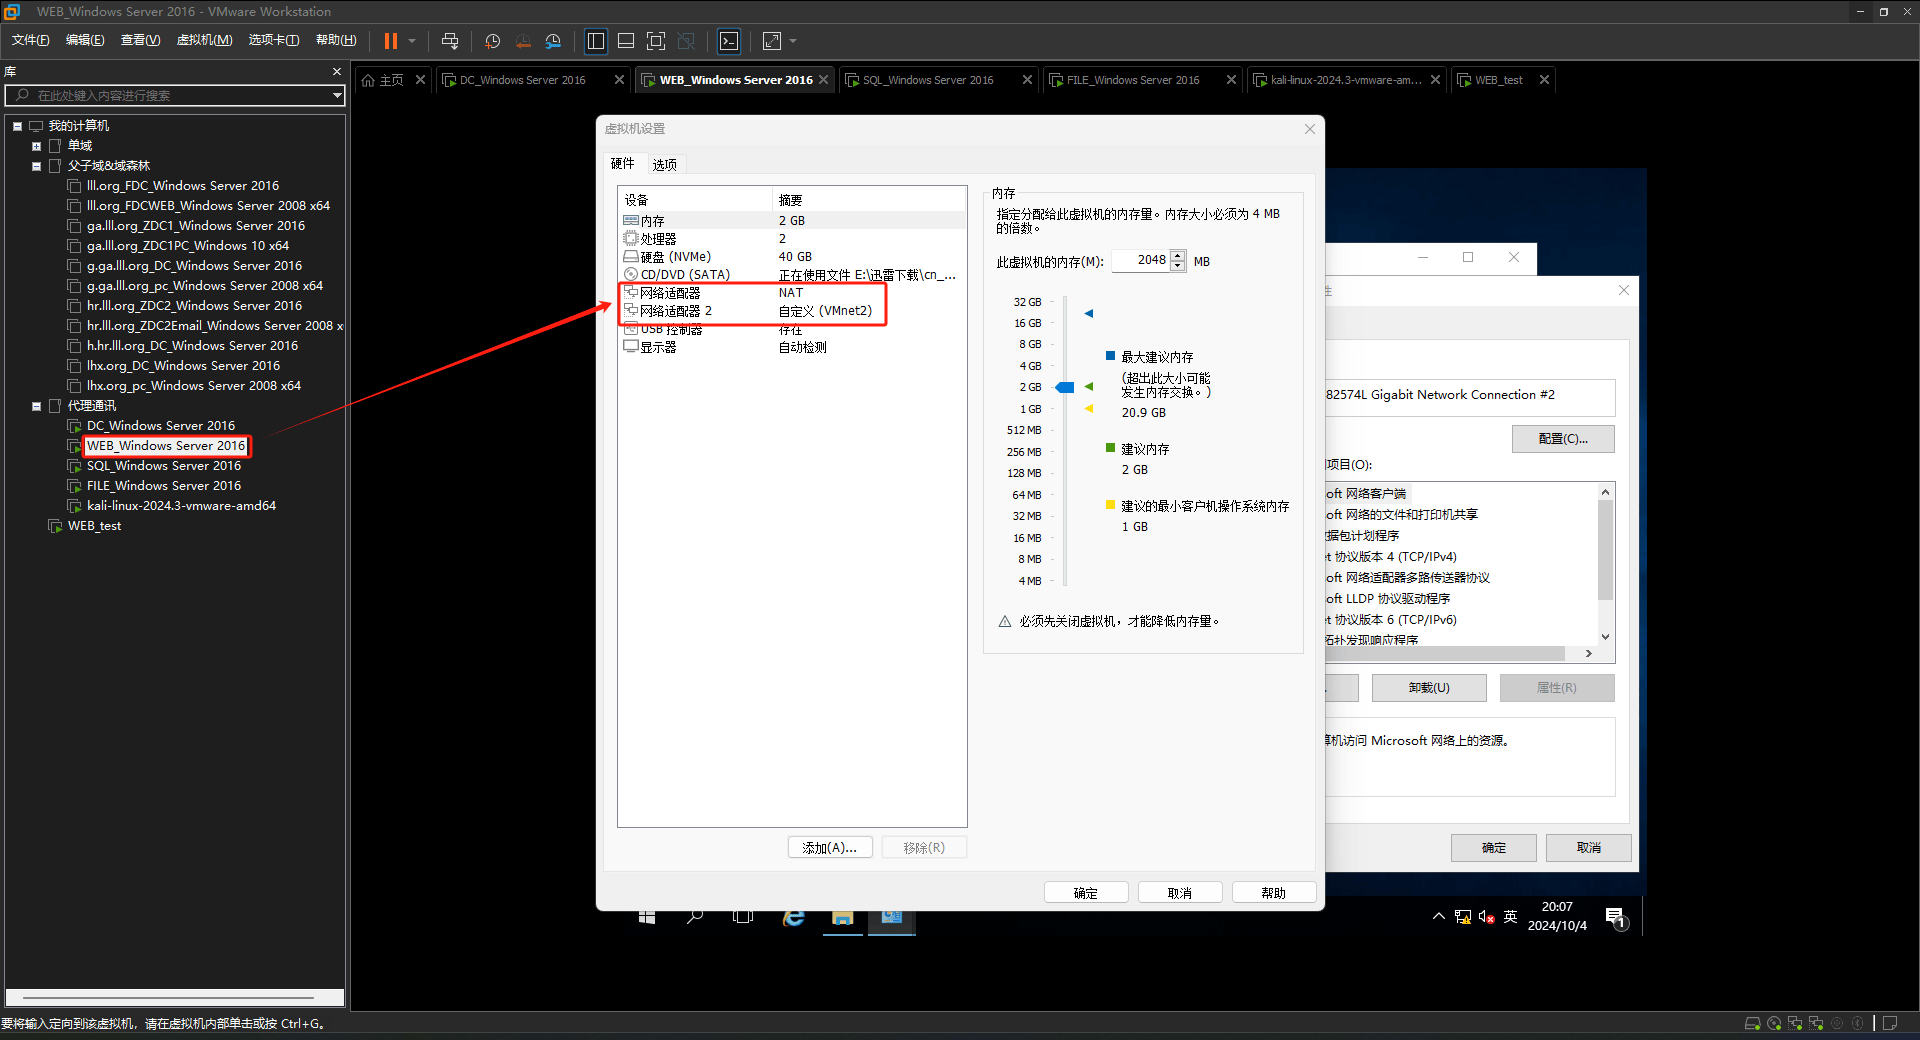The width and height of the screenshot is (1920, 1040).
Task: Click 卸载(U) in the background properties window
Action: pos(1429,688)
